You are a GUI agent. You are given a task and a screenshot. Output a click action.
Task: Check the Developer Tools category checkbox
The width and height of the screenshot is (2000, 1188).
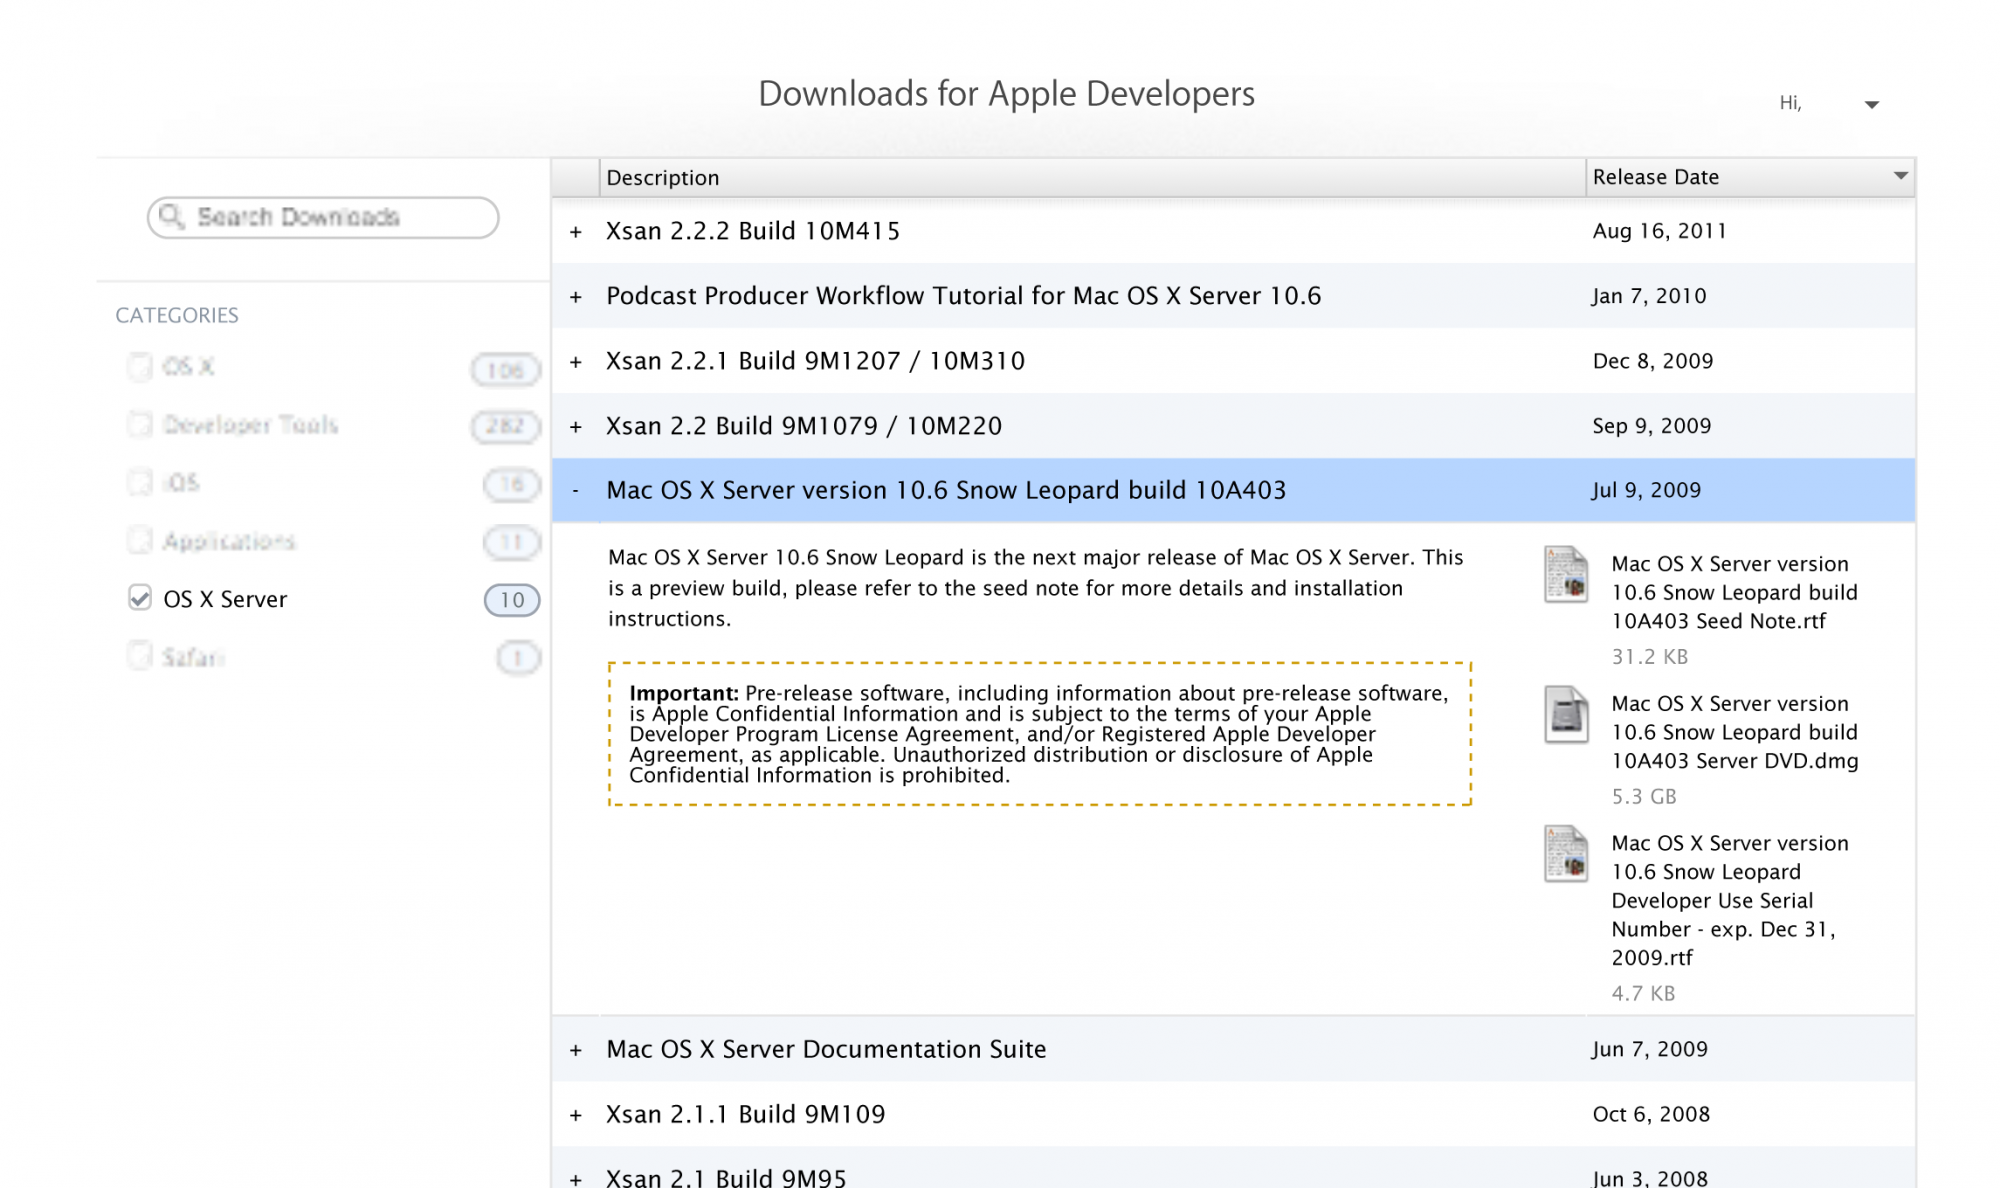(140, 424)
